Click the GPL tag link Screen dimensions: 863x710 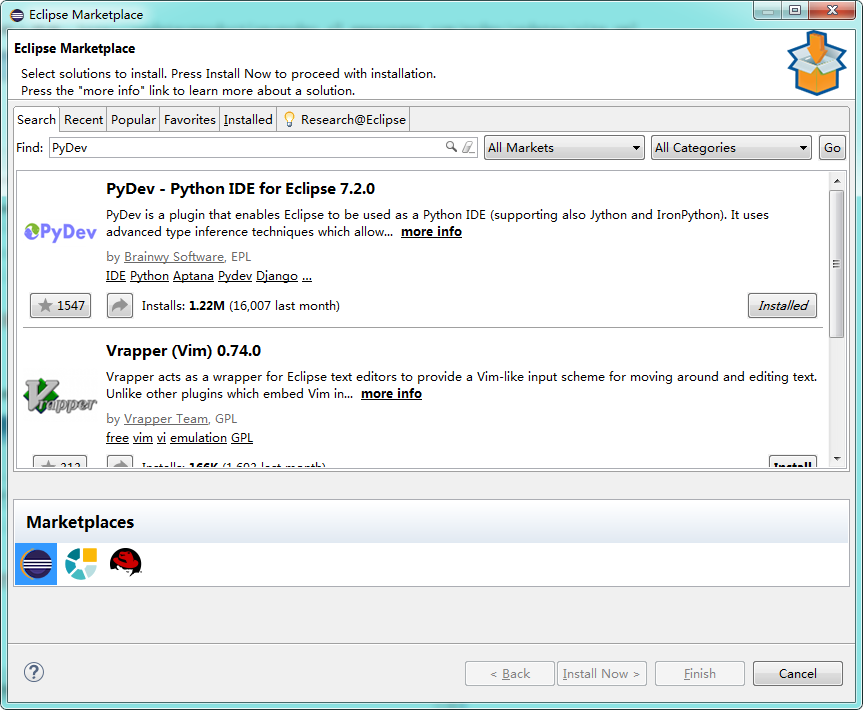(x=242, y=438)
